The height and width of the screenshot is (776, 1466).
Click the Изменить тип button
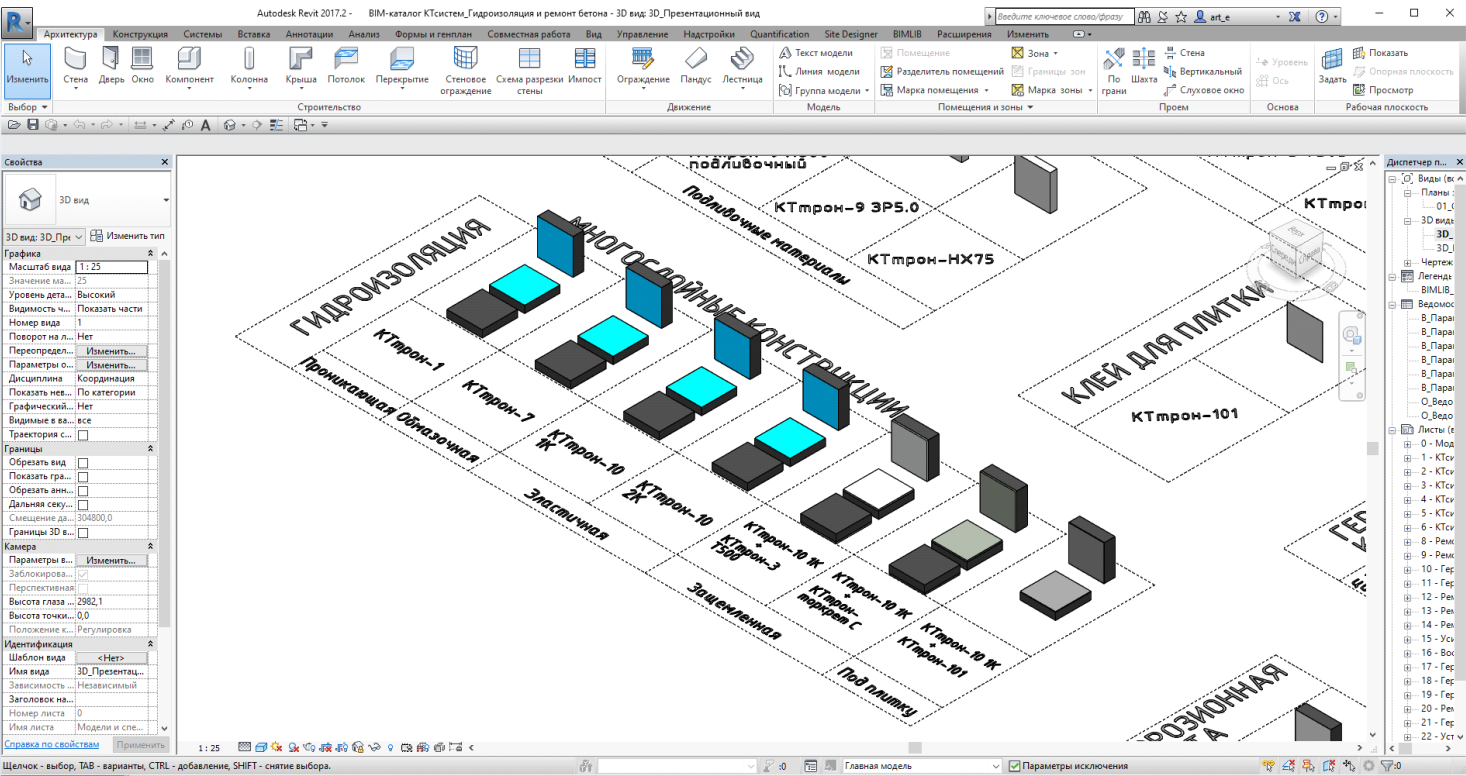128,236
